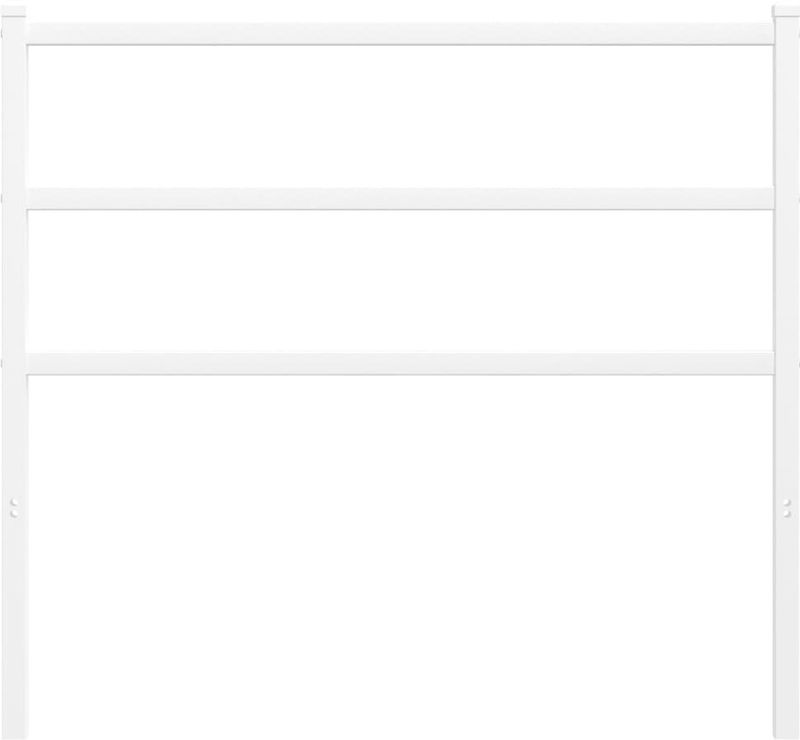Click the cap on top of left post
Screen dimensions: 800x740
(x=13, y=11)
